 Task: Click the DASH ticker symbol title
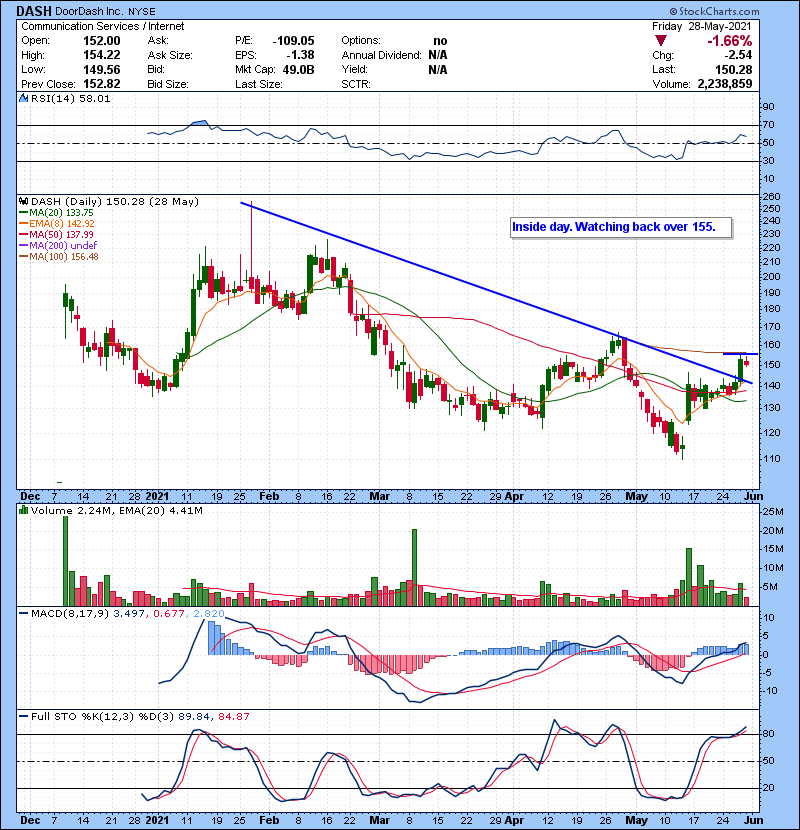click(34, 11)
